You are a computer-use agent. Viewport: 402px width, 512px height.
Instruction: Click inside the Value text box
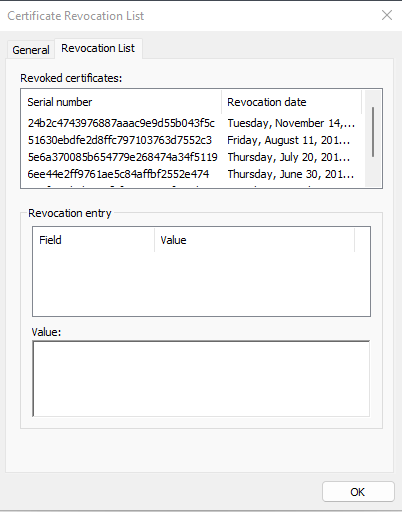click(x=201, y=379)
